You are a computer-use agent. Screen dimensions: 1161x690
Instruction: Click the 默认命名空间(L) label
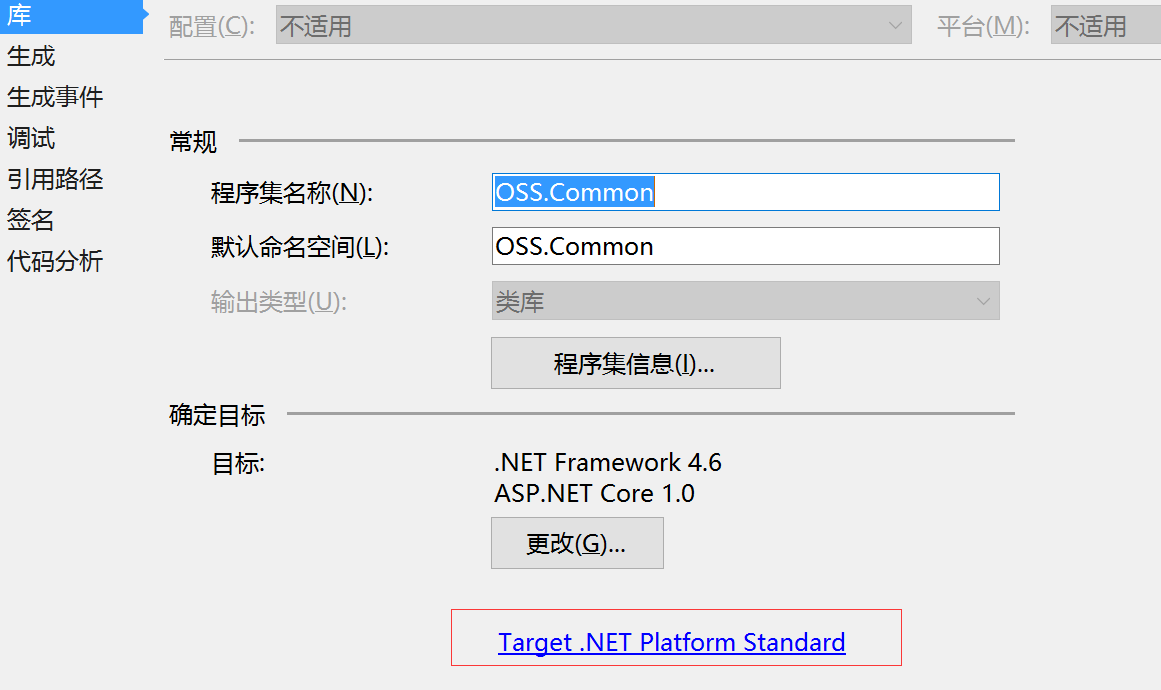[x=299, y=247]
